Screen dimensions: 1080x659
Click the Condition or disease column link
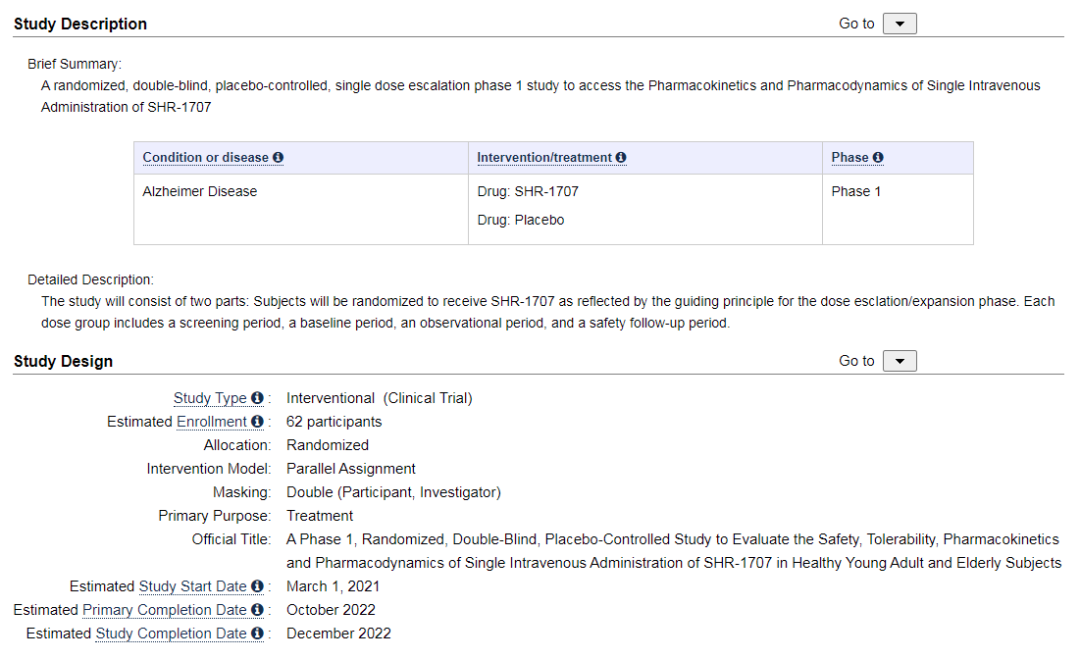pyautogui.click(x=206, y=158)
